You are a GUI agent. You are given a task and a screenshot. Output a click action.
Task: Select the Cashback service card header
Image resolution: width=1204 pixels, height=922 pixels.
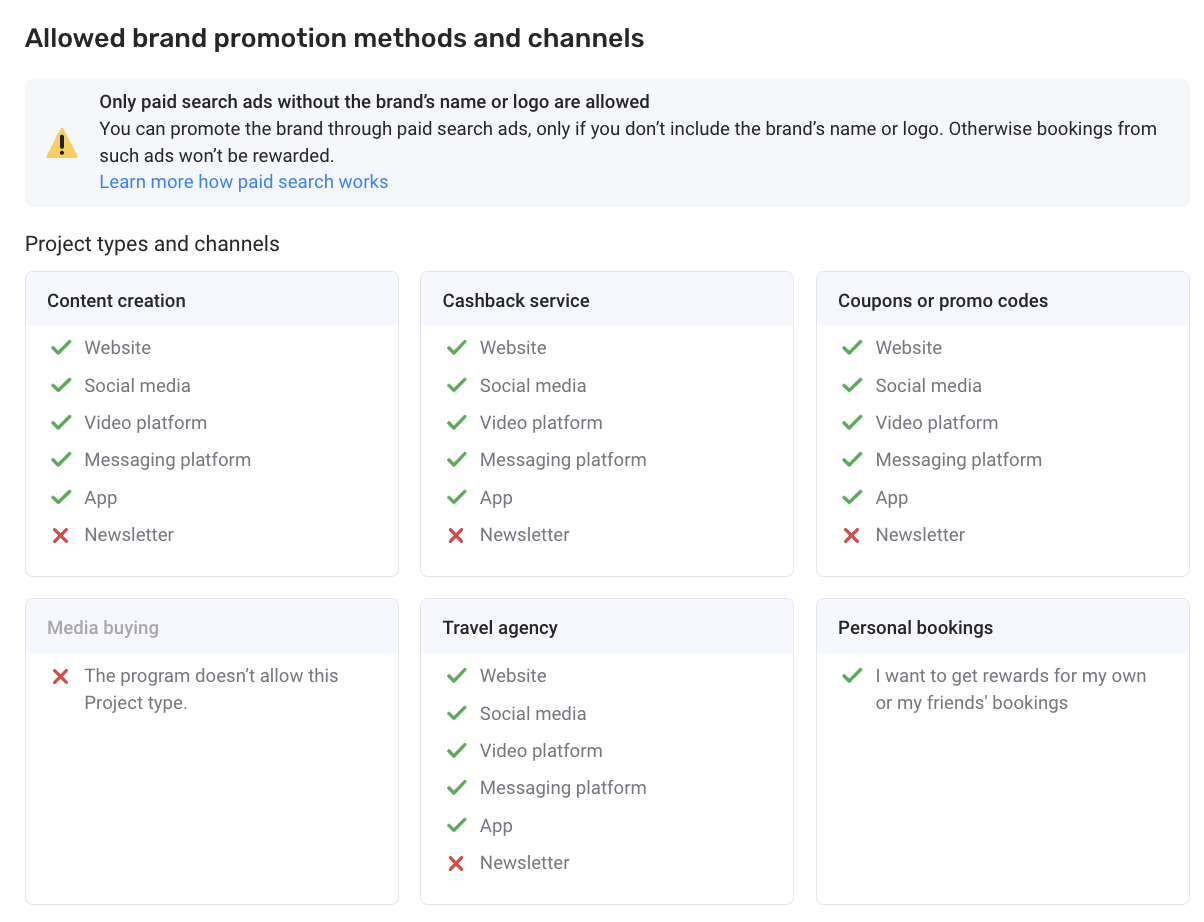(516, 301)
